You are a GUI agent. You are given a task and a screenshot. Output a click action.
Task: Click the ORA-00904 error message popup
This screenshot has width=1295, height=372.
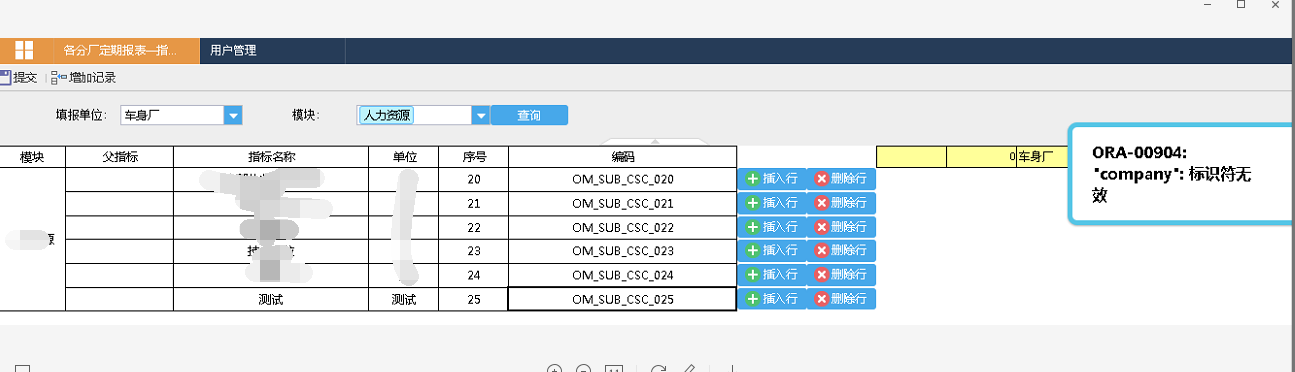(x=1182, y=174)
